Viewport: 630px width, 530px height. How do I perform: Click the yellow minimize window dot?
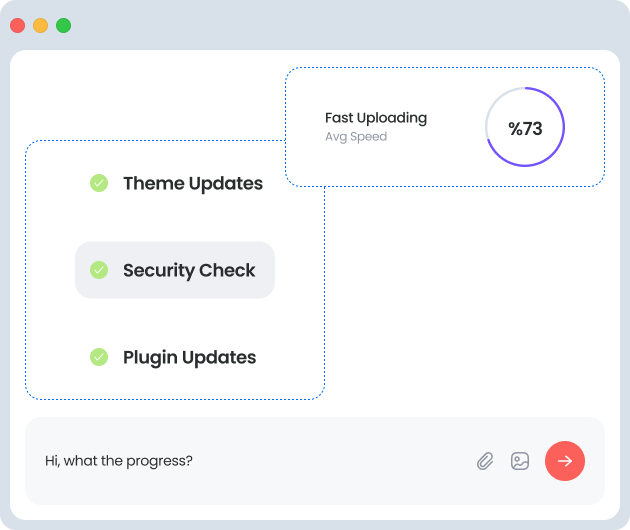point(41,25)
